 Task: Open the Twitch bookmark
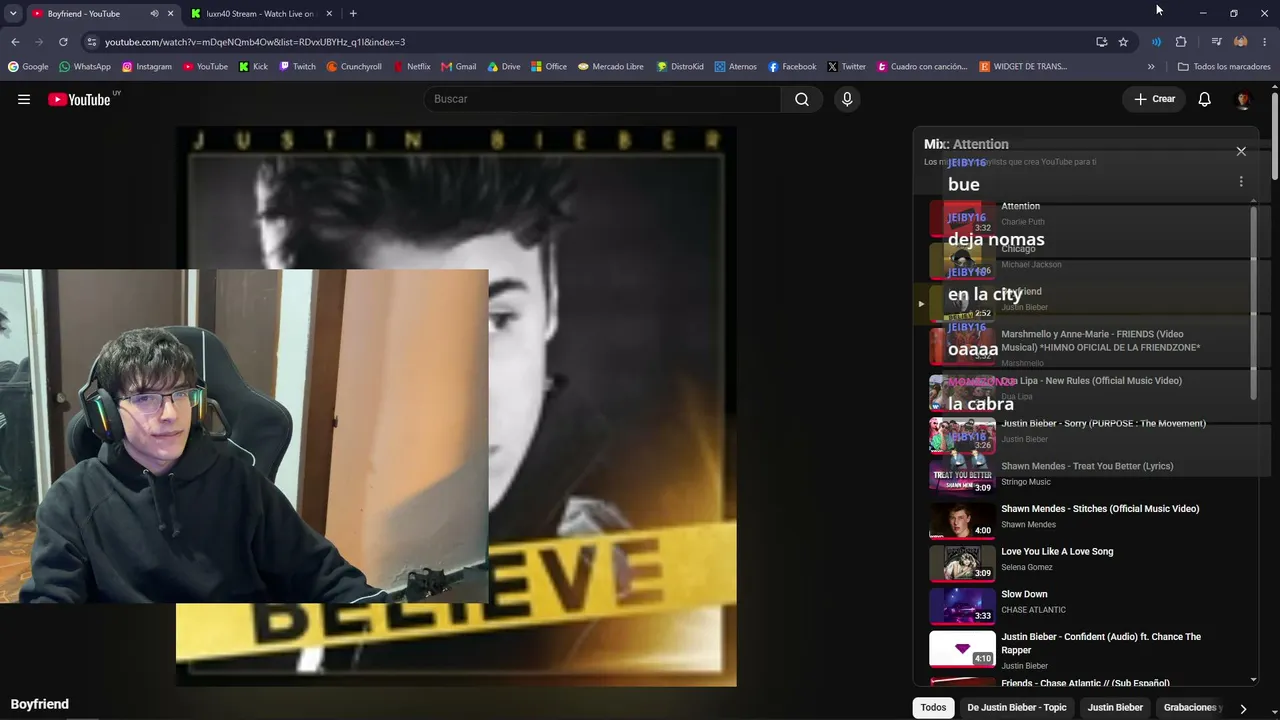(x=297, y=67)
